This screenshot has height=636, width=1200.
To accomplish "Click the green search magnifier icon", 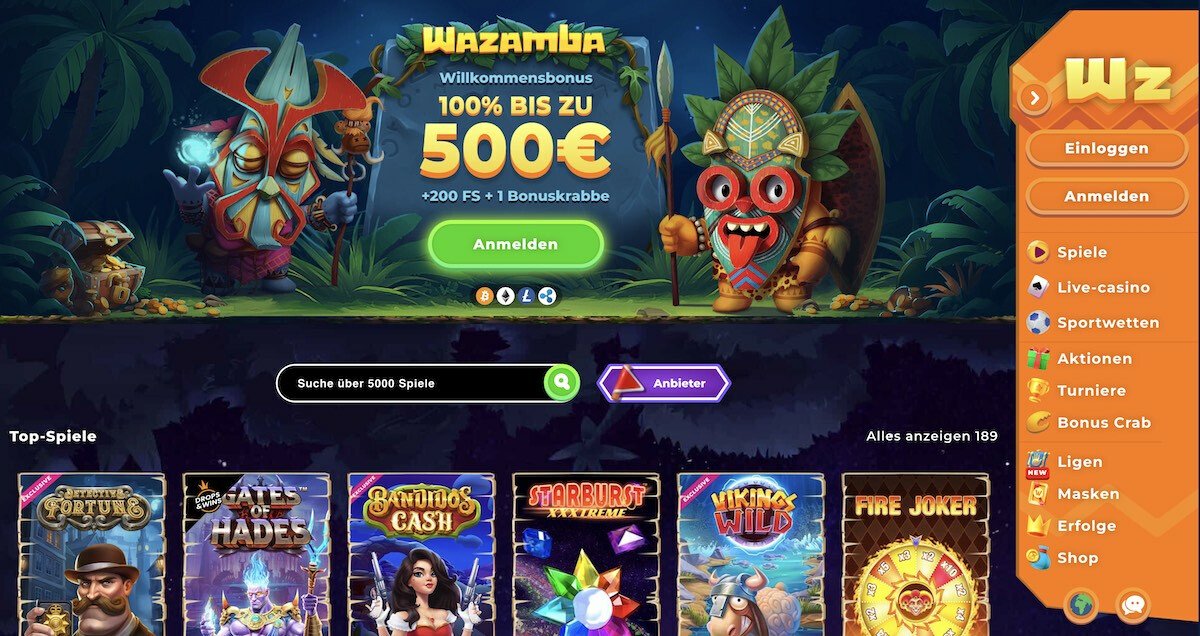I will [x=562, y=382].
